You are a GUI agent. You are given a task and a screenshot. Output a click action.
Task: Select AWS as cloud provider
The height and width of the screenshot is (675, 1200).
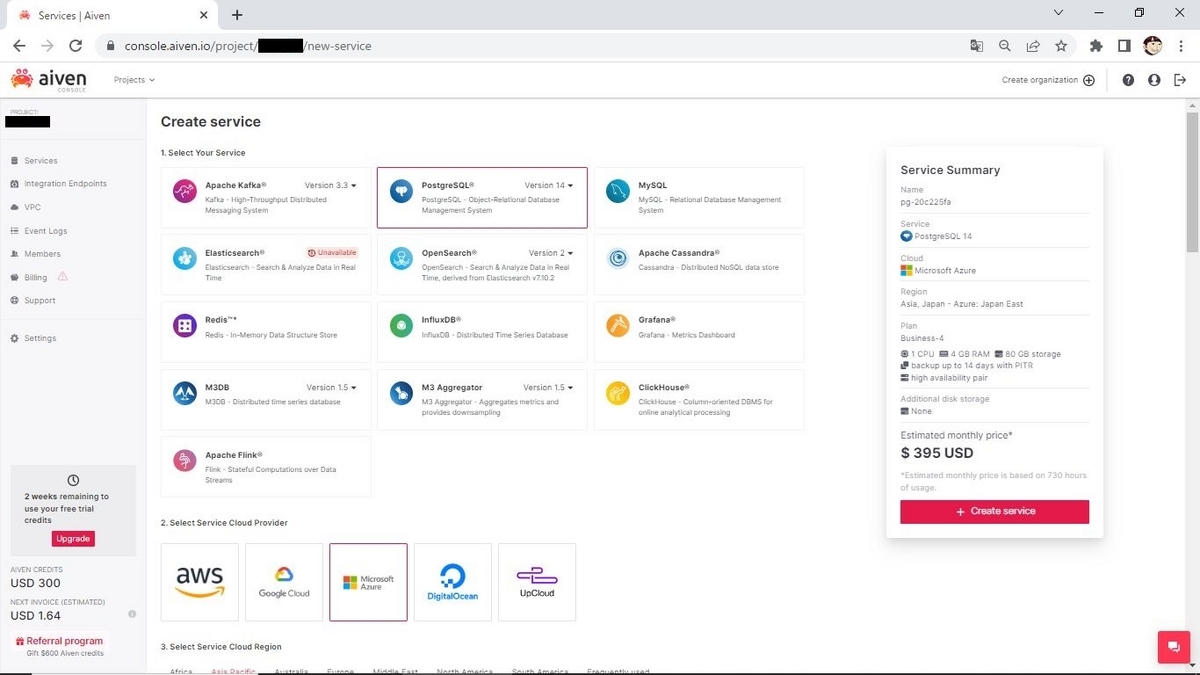click(x=200, y=582)
